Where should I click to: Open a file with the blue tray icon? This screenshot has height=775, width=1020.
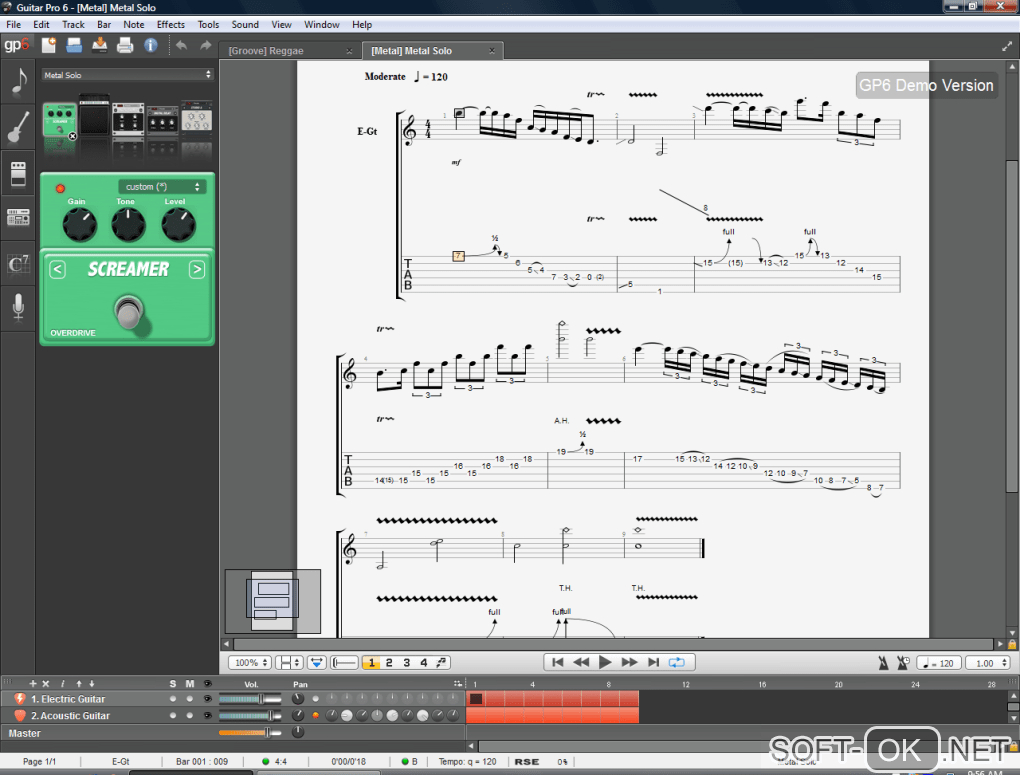pos(74,45)
